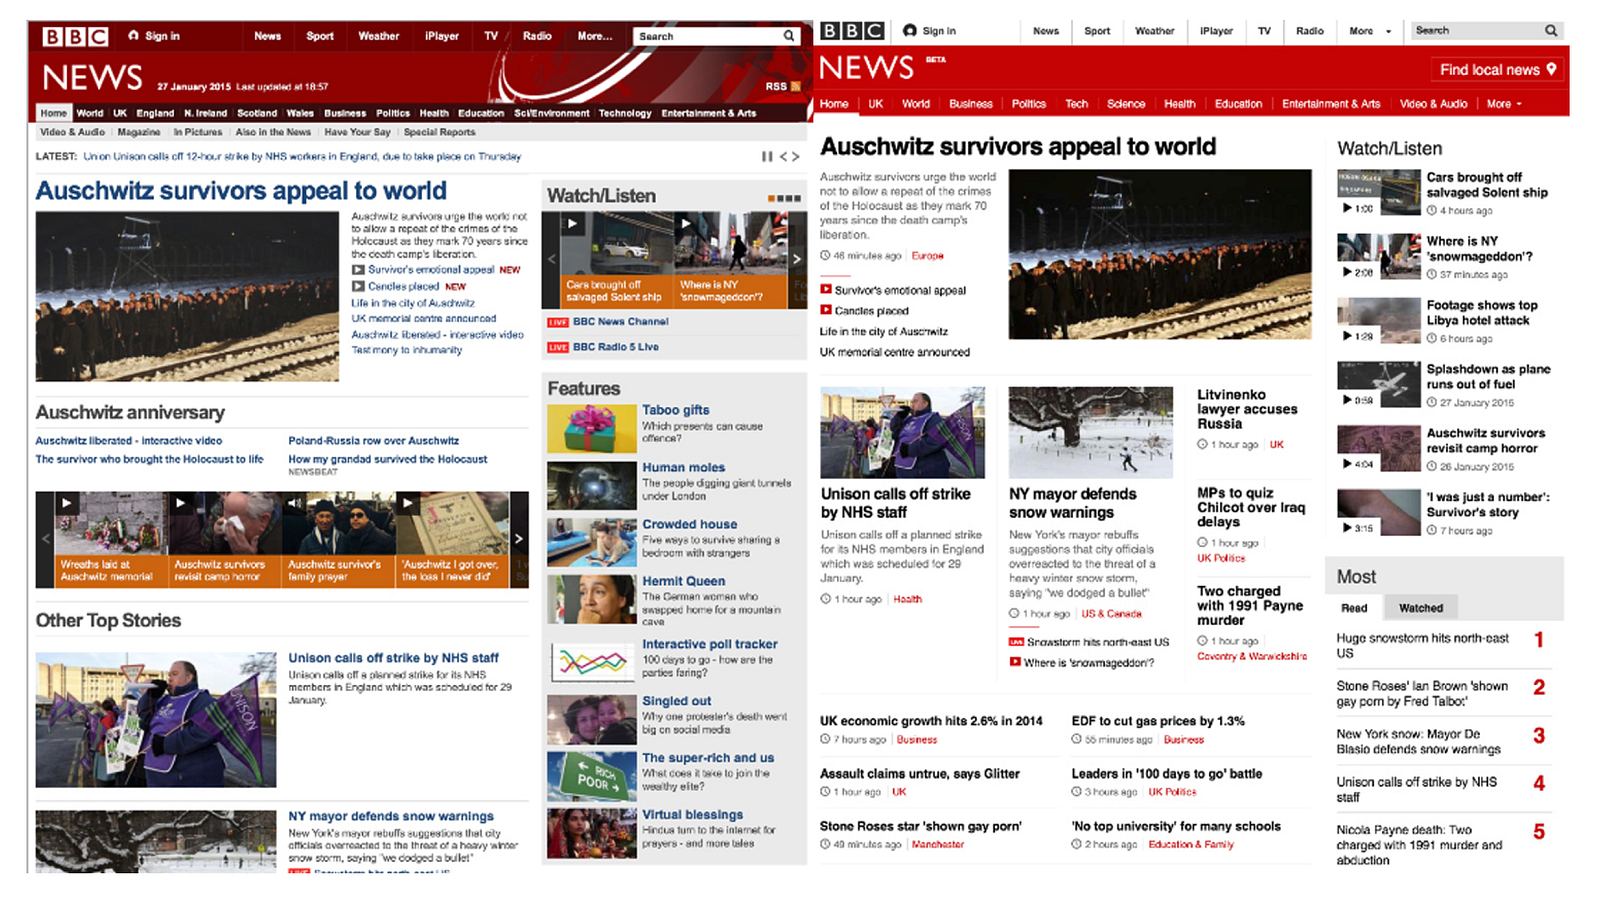Click the video icon beside 'Survivor's emotional appeal' in the old design
1600x905 pixels.
358,270
